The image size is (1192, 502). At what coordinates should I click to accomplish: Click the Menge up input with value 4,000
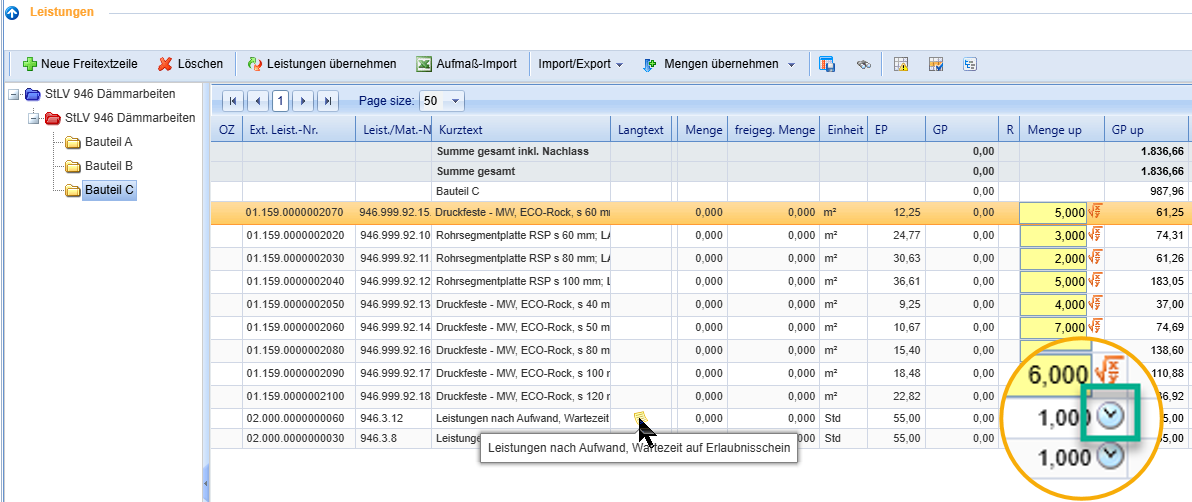coord(1052,304)
